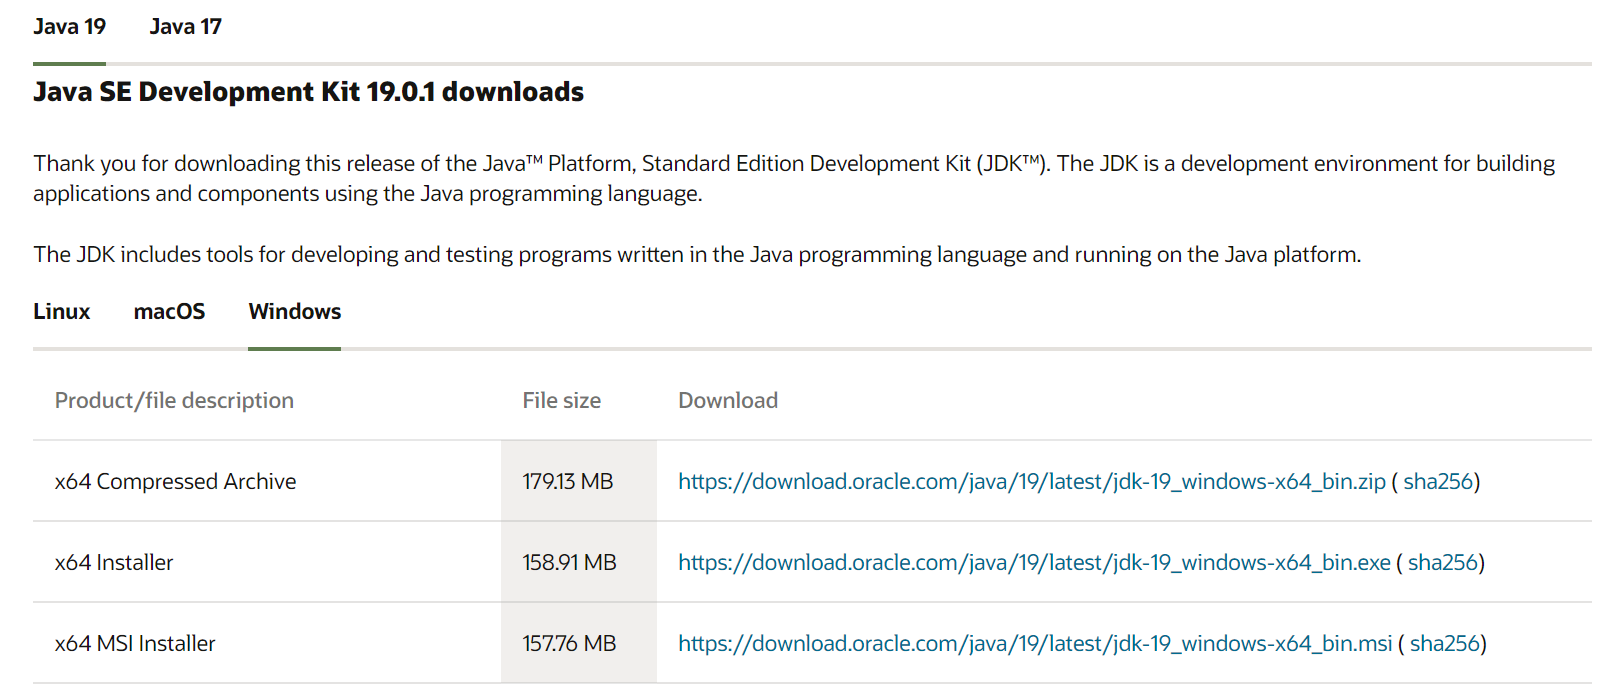Open sha256 link for the zip archive
Screen dimensions: 1607x700
(x=1438, y=482)
